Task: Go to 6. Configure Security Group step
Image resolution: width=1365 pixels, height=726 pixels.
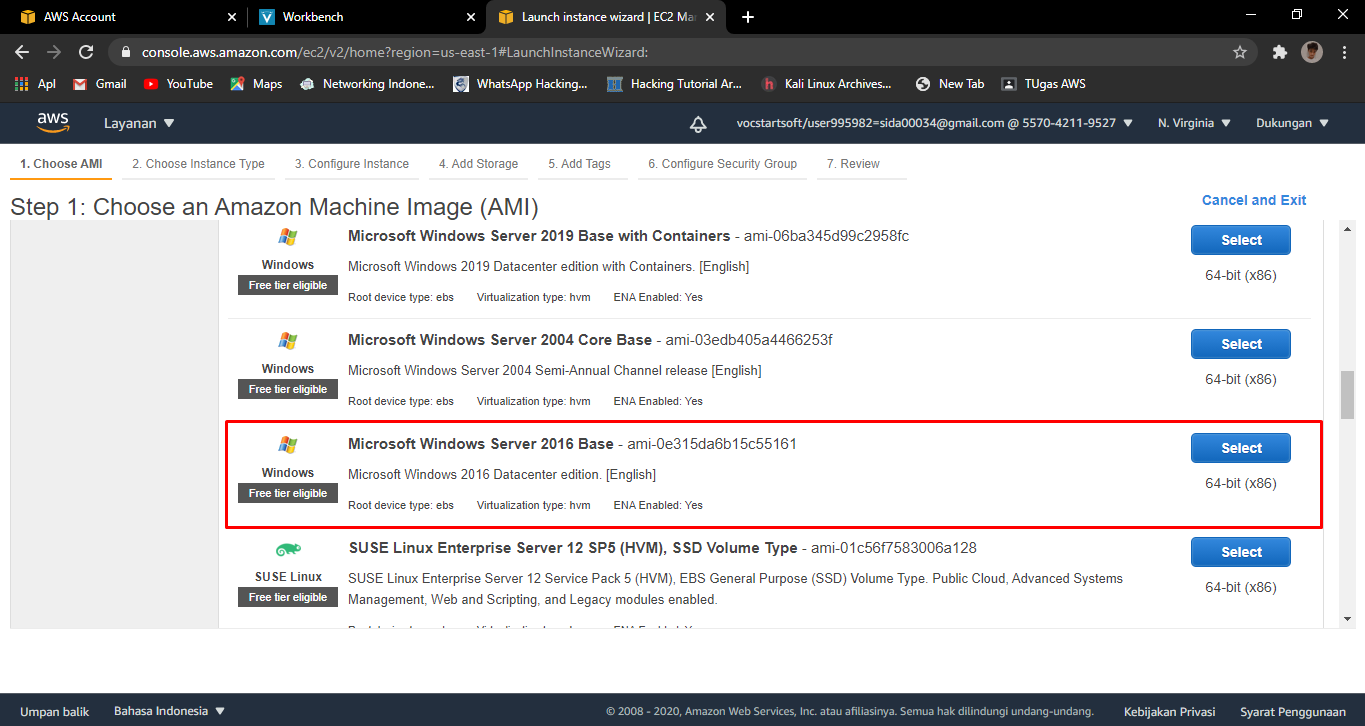Action: coord(722,164)
